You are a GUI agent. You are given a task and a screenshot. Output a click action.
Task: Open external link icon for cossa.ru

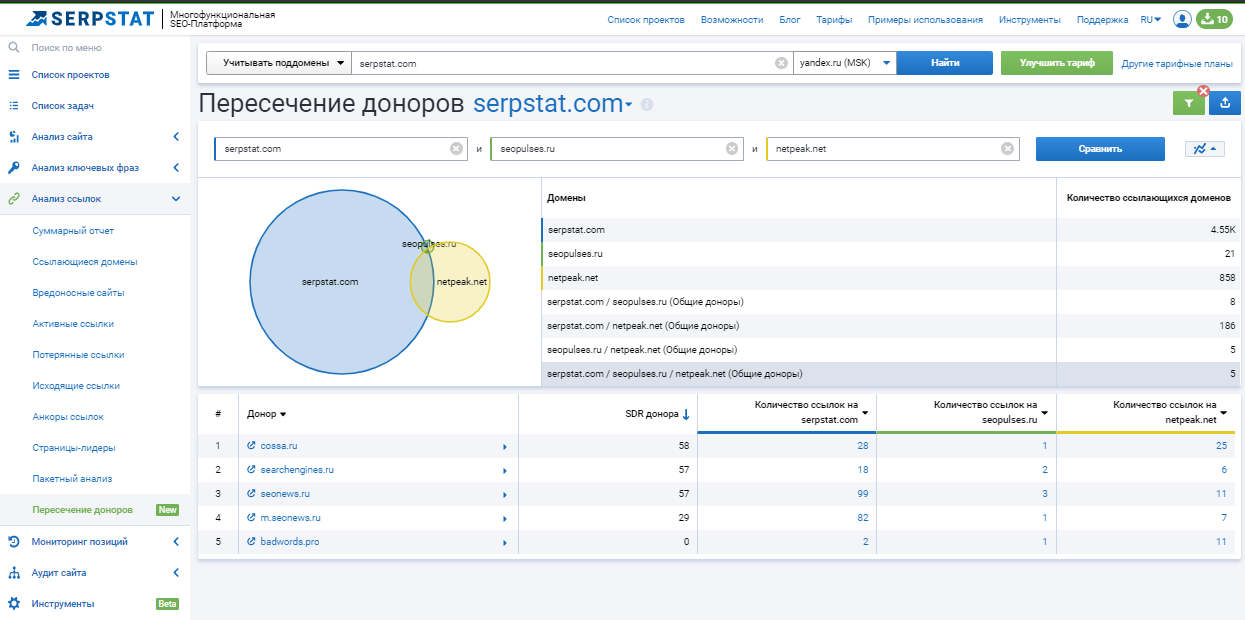coord(251,446)
